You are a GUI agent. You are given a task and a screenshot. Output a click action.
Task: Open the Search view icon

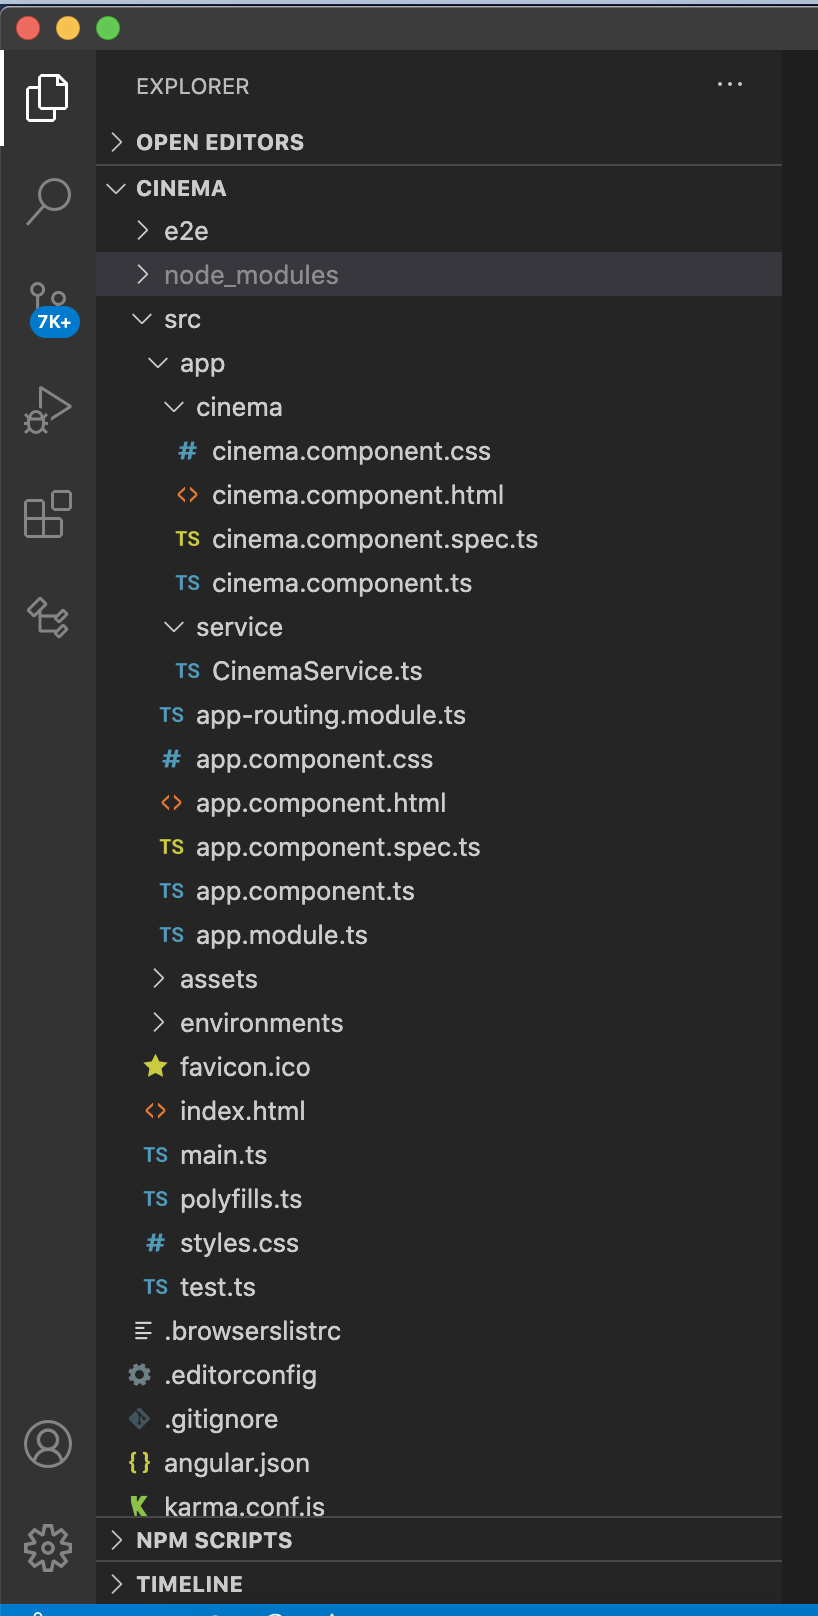click(x=47, y=201)
